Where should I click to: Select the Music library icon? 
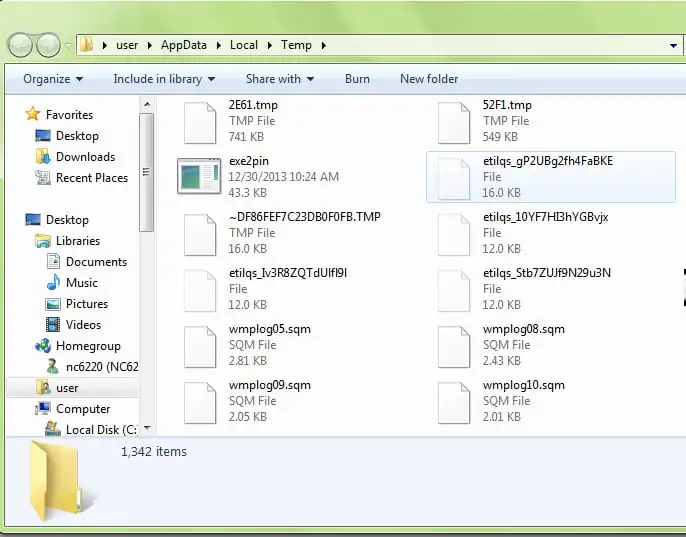(x=53, y=283)
